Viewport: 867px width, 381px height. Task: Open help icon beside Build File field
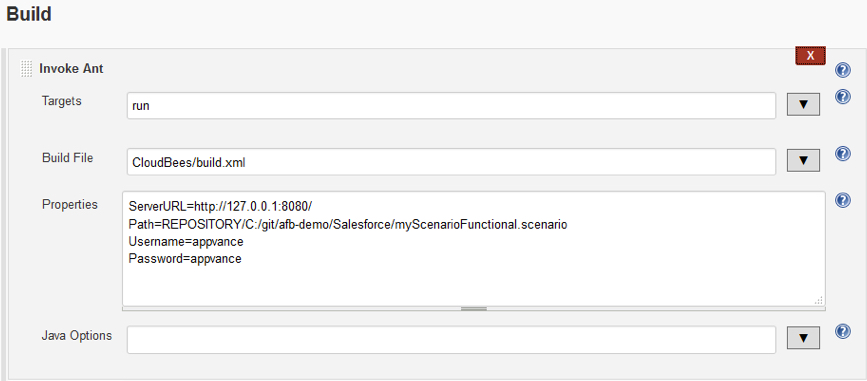pos(843,154)
